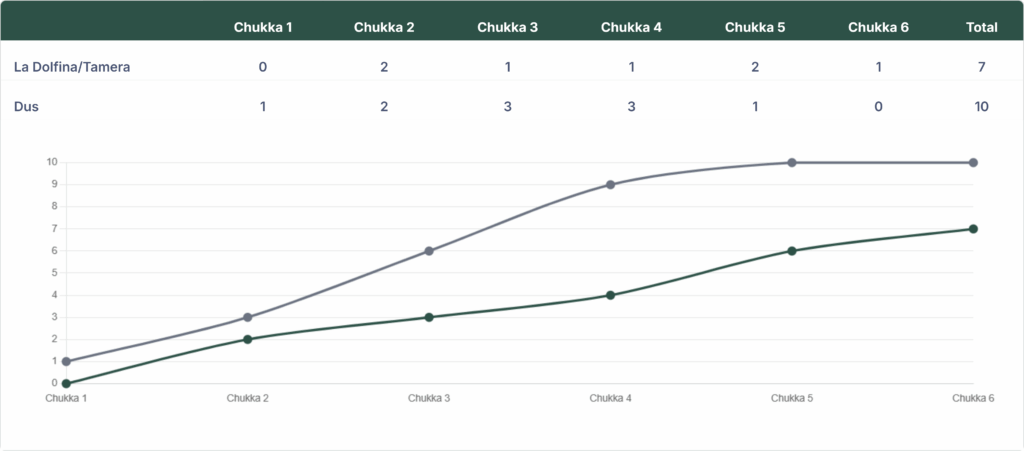Click the Chukka 3 column header
1024x451 pixels.
tap(507, 27)
